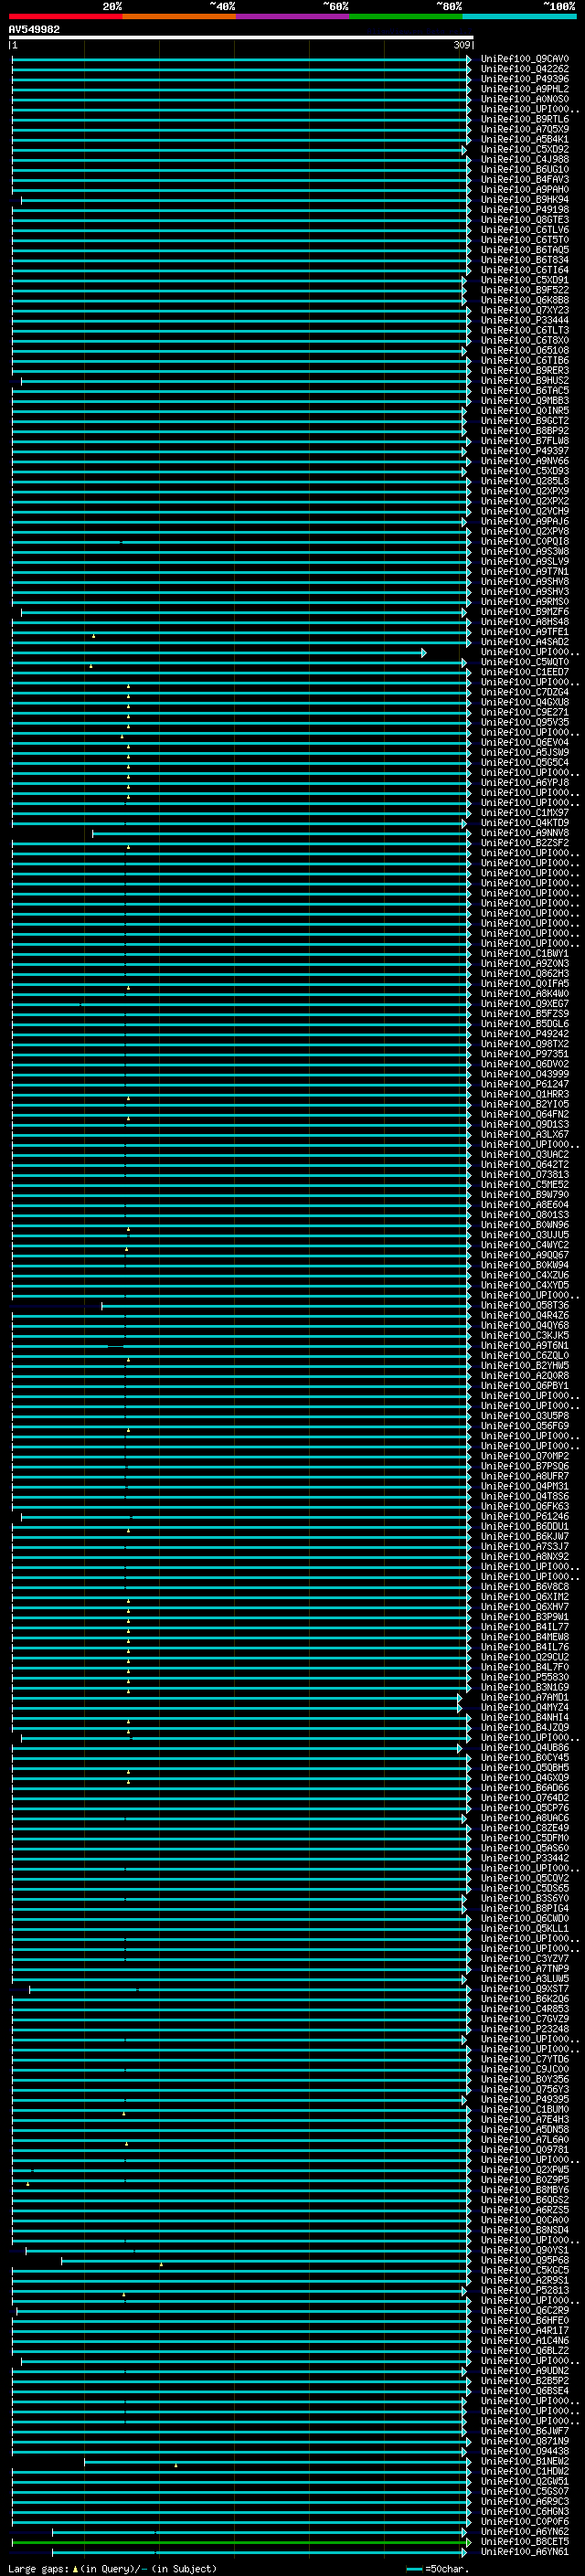
Task: Click the green alignment bar near the bottom
Action: 241,2542
